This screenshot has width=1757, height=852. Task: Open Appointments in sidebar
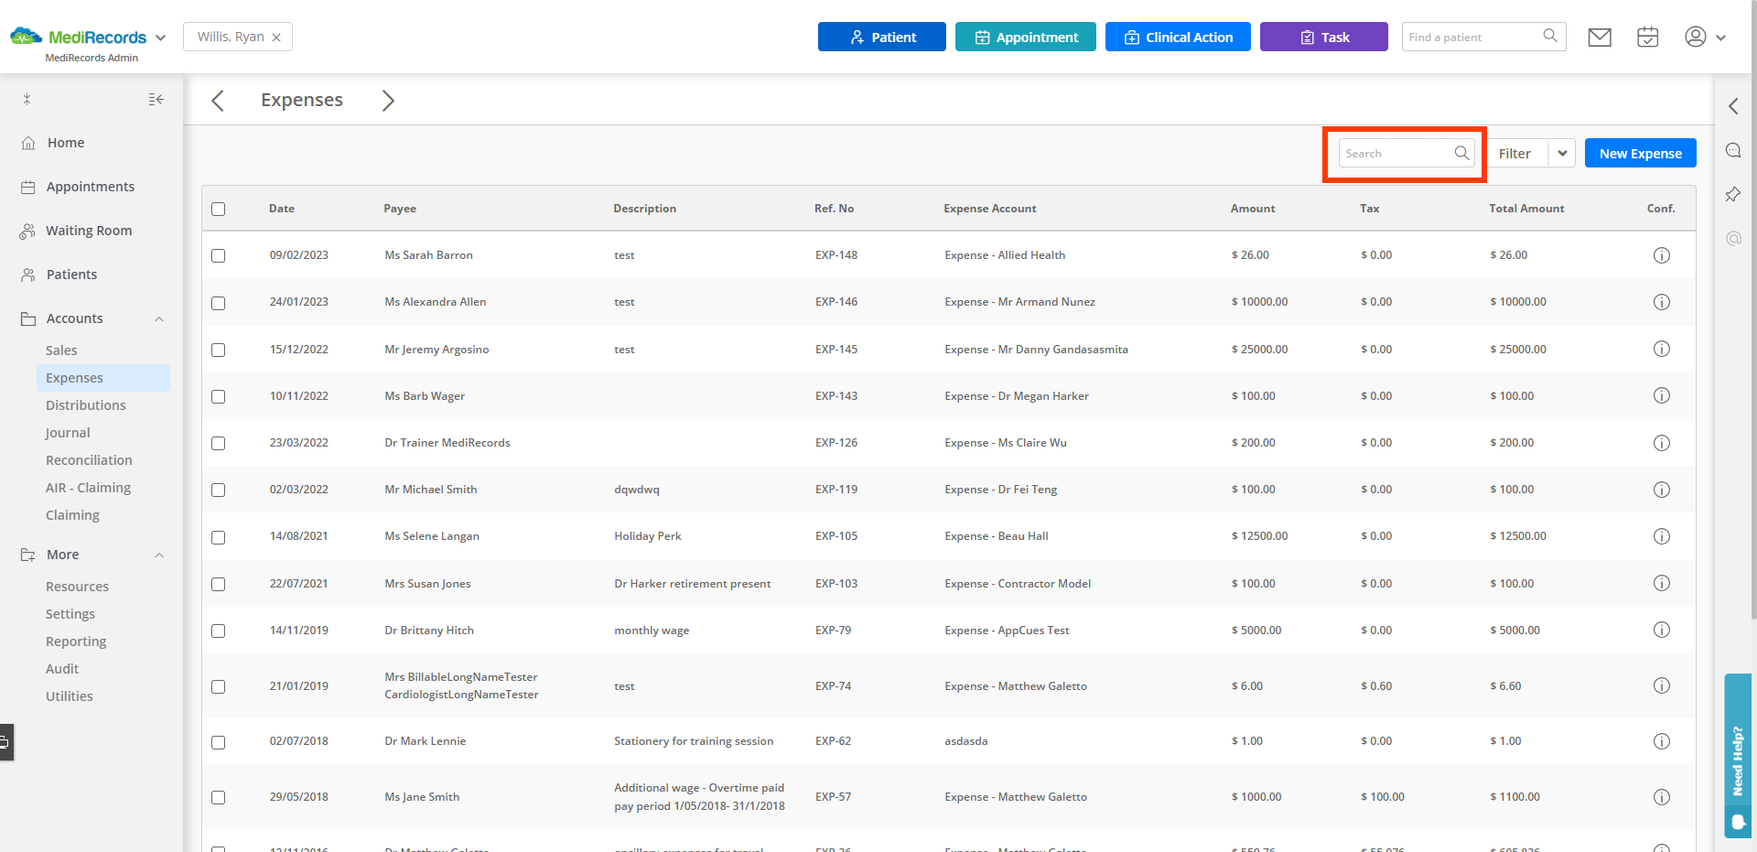click(x=90, y=187)
